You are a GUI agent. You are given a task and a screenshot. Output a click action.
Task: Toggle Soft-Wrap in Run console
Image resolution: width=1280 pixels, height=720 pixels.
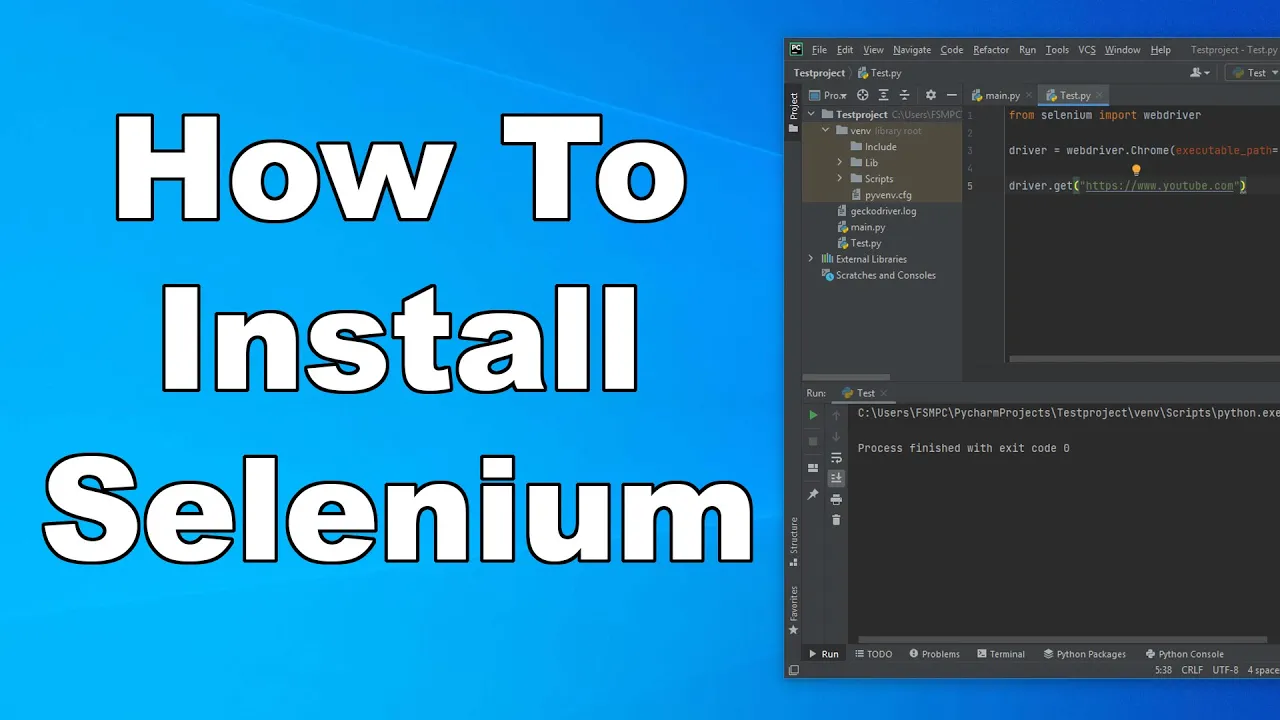pos(837,458)
